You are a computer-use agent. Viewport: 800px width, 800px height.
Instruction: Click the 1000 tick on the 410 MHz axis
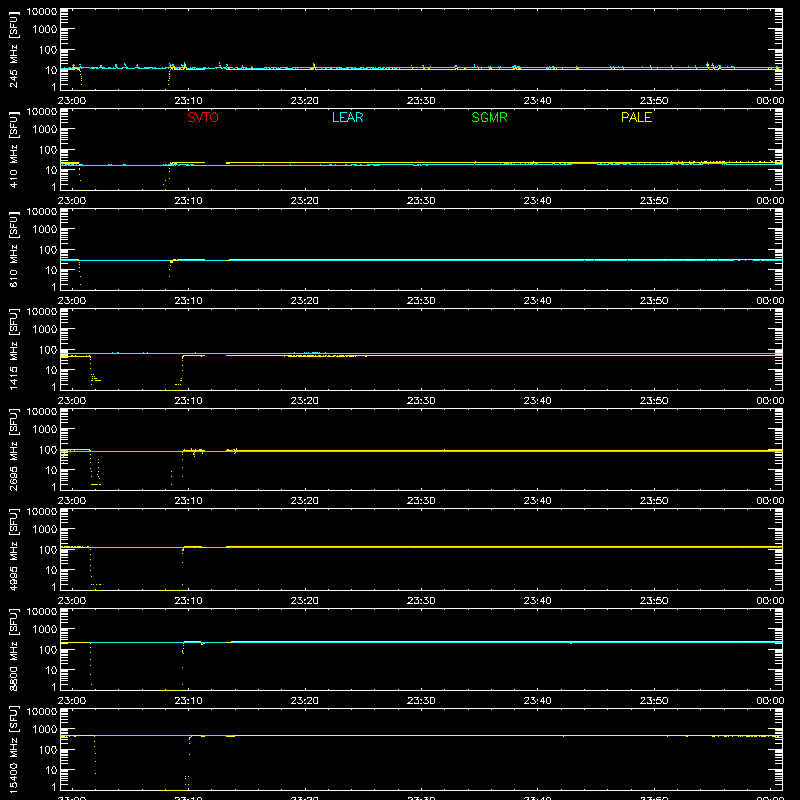[x=45, y=130]
